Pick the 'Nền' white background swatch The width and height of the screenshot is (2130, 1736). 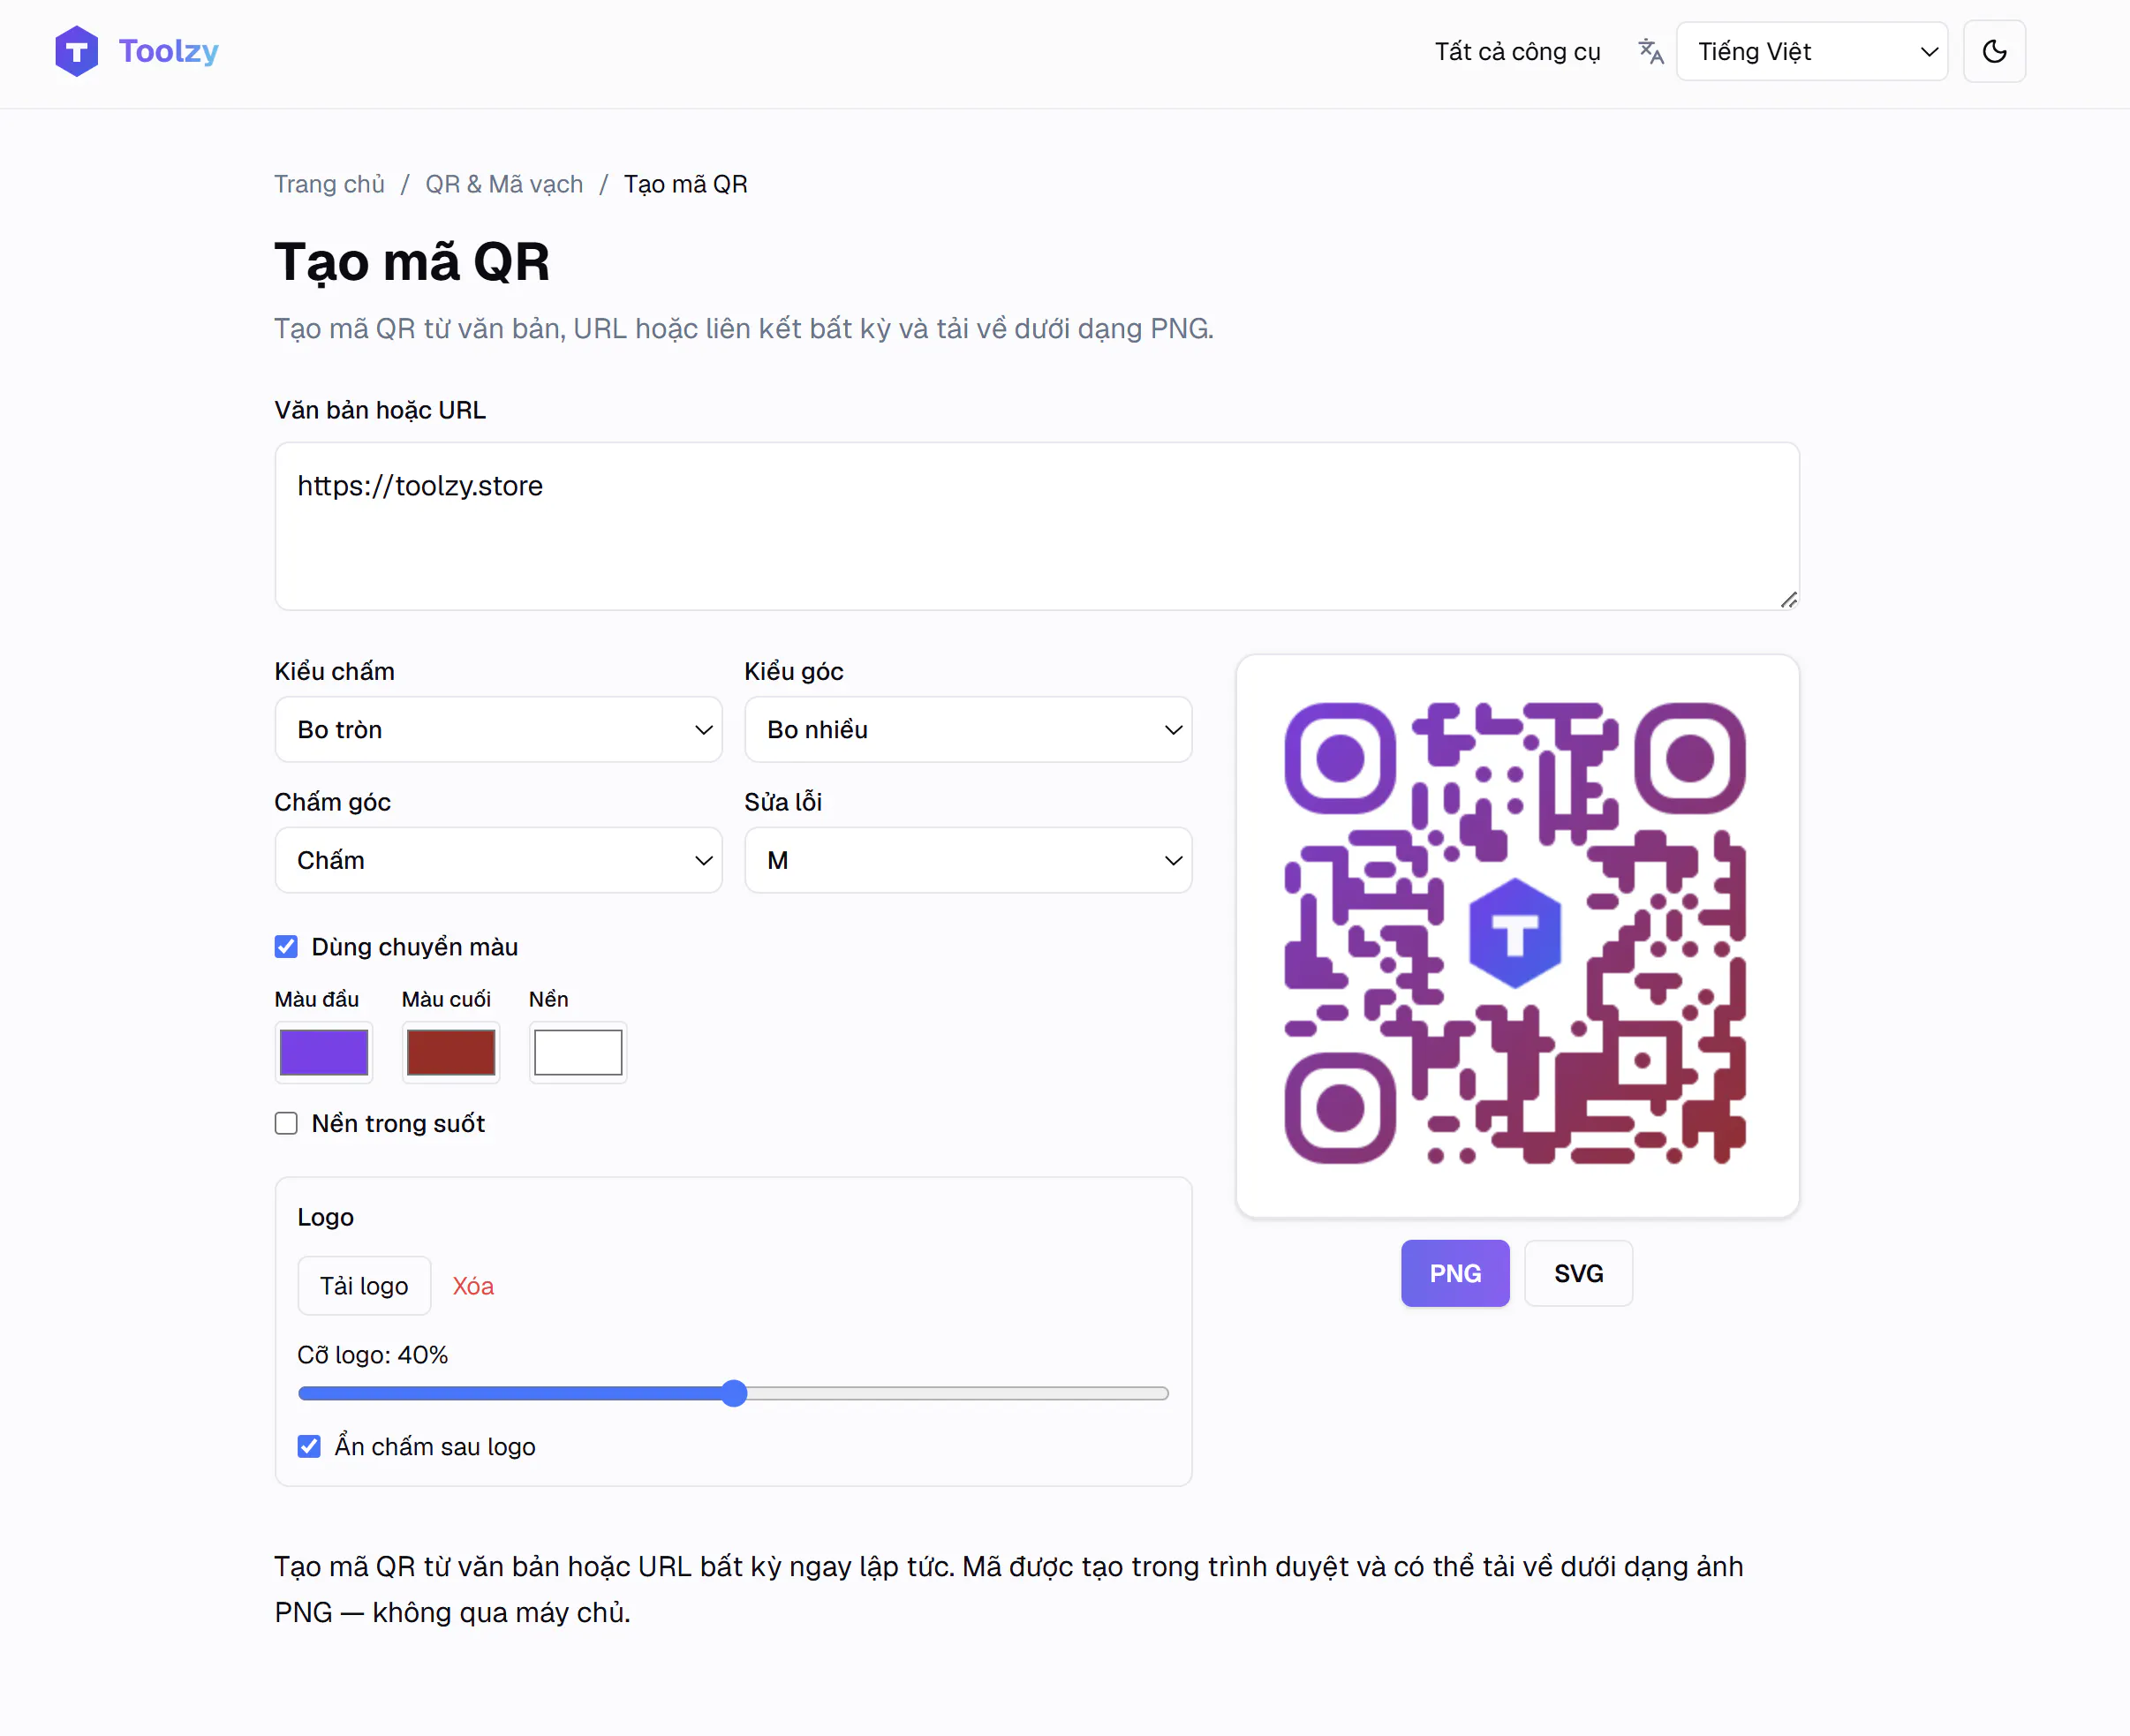tap(578, 1052)
